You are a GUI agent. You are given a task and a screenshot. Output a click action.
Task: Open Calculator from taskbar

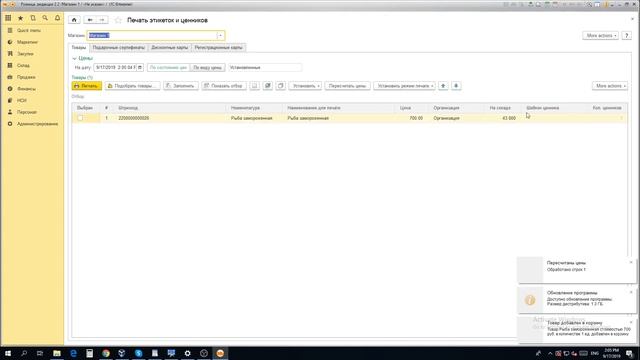tap(89, 353)
